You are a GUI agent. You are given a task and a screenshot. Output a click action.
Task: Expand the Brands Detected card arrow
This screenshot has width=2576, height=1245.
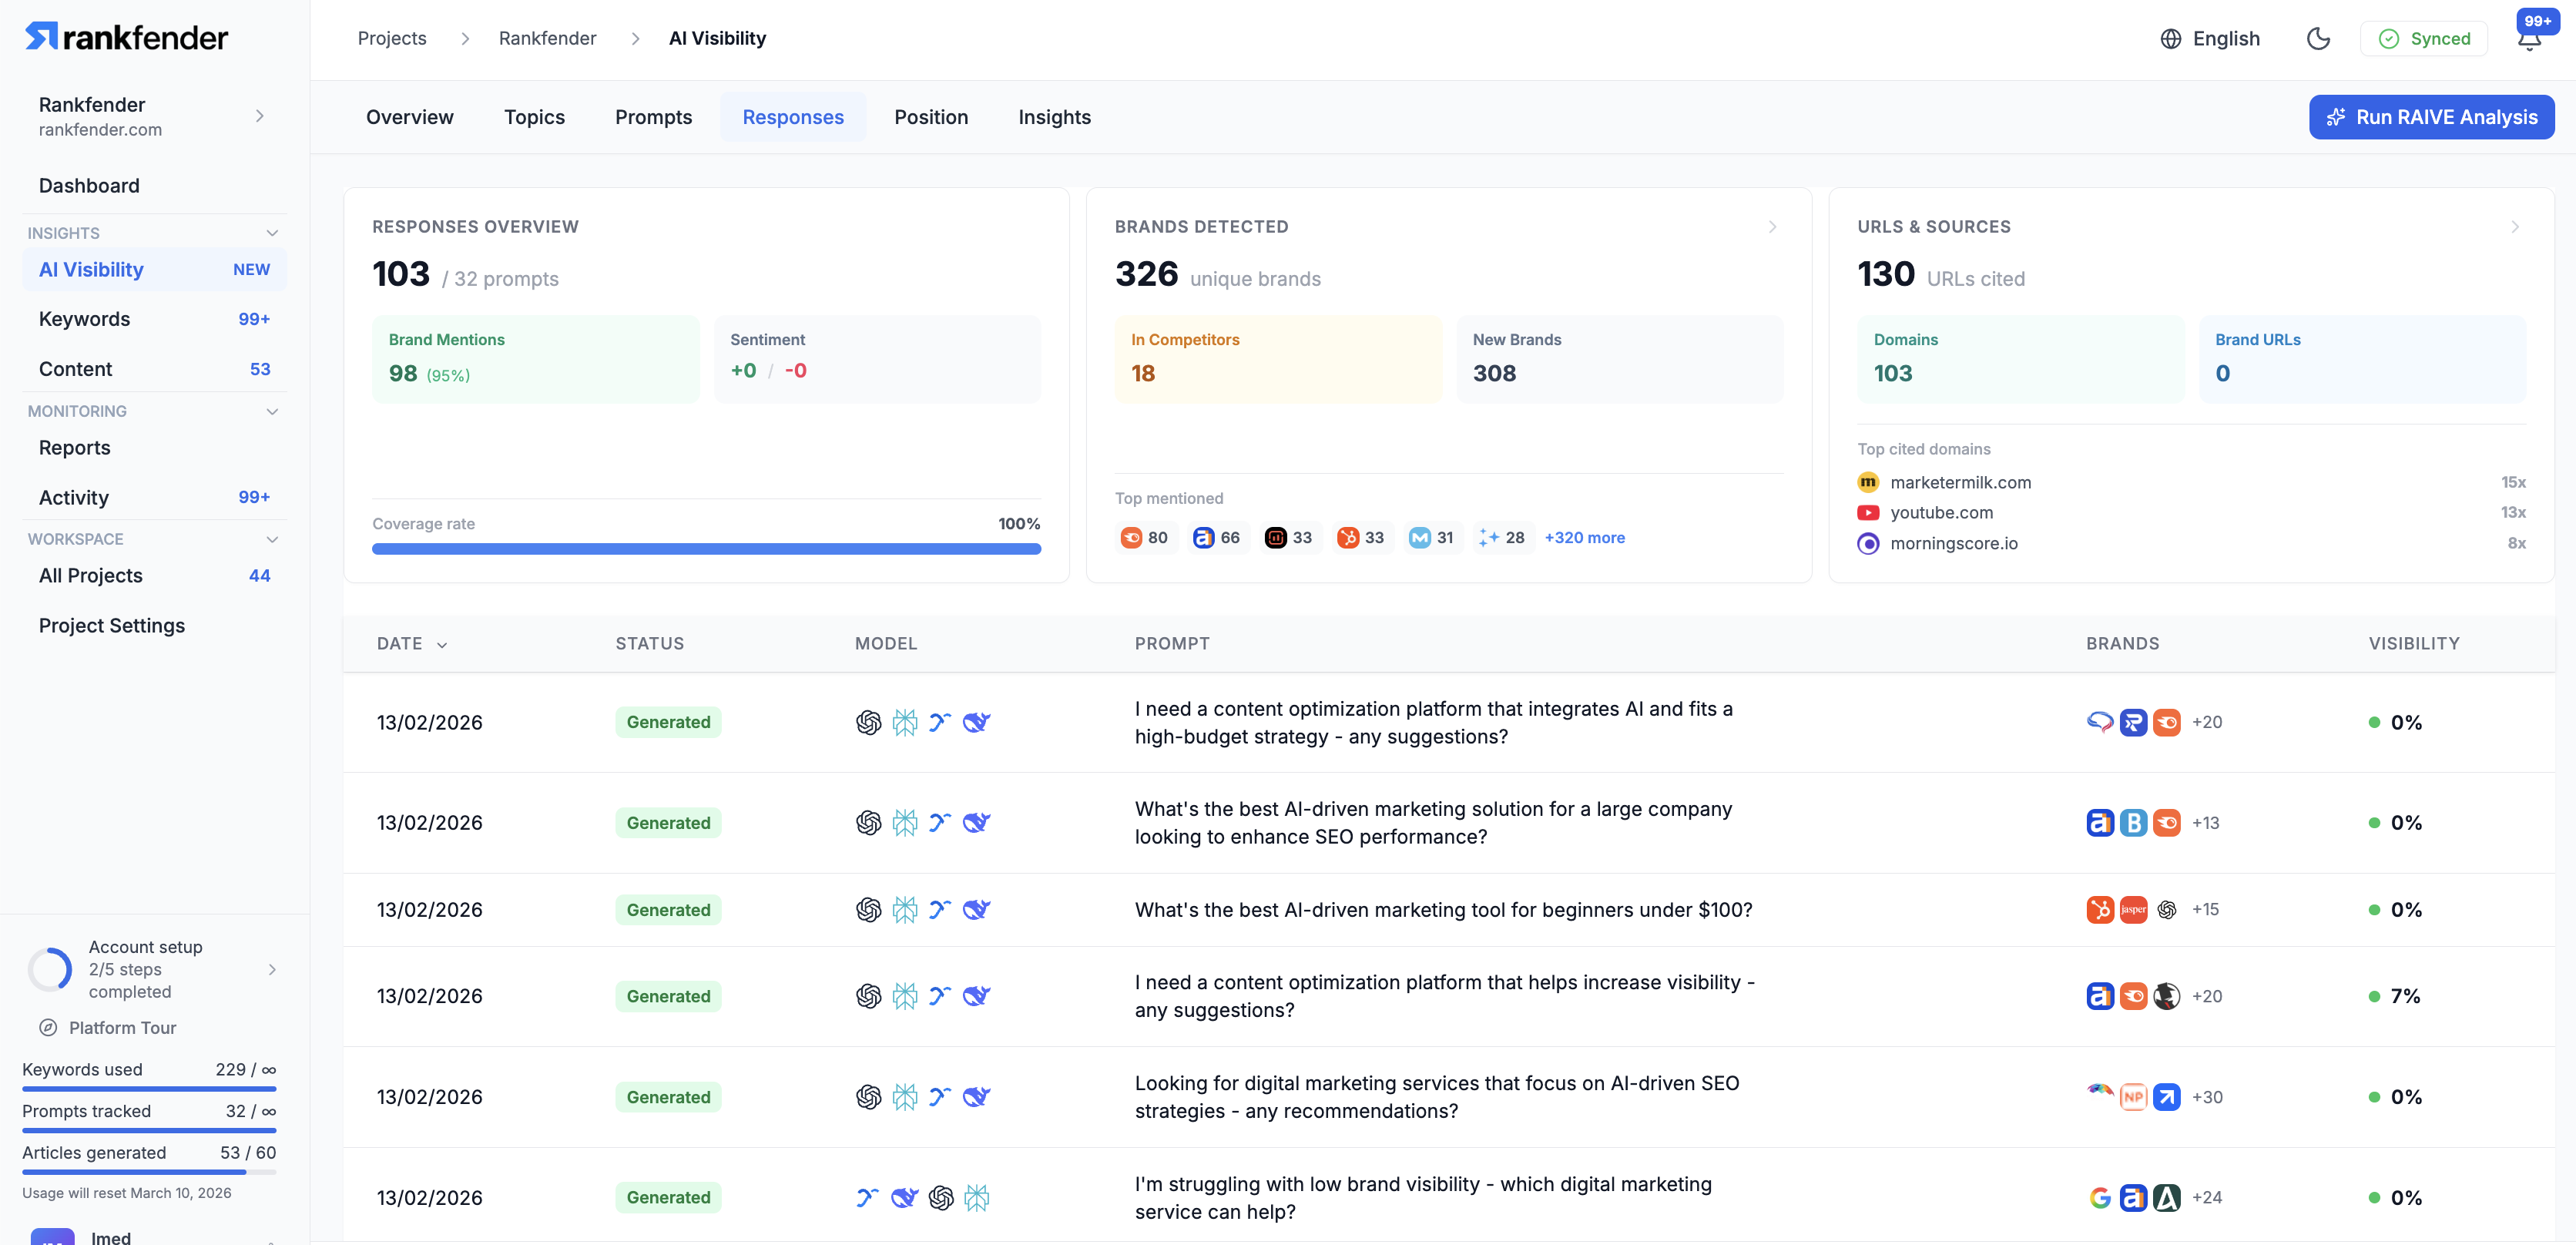[1772, 227]
